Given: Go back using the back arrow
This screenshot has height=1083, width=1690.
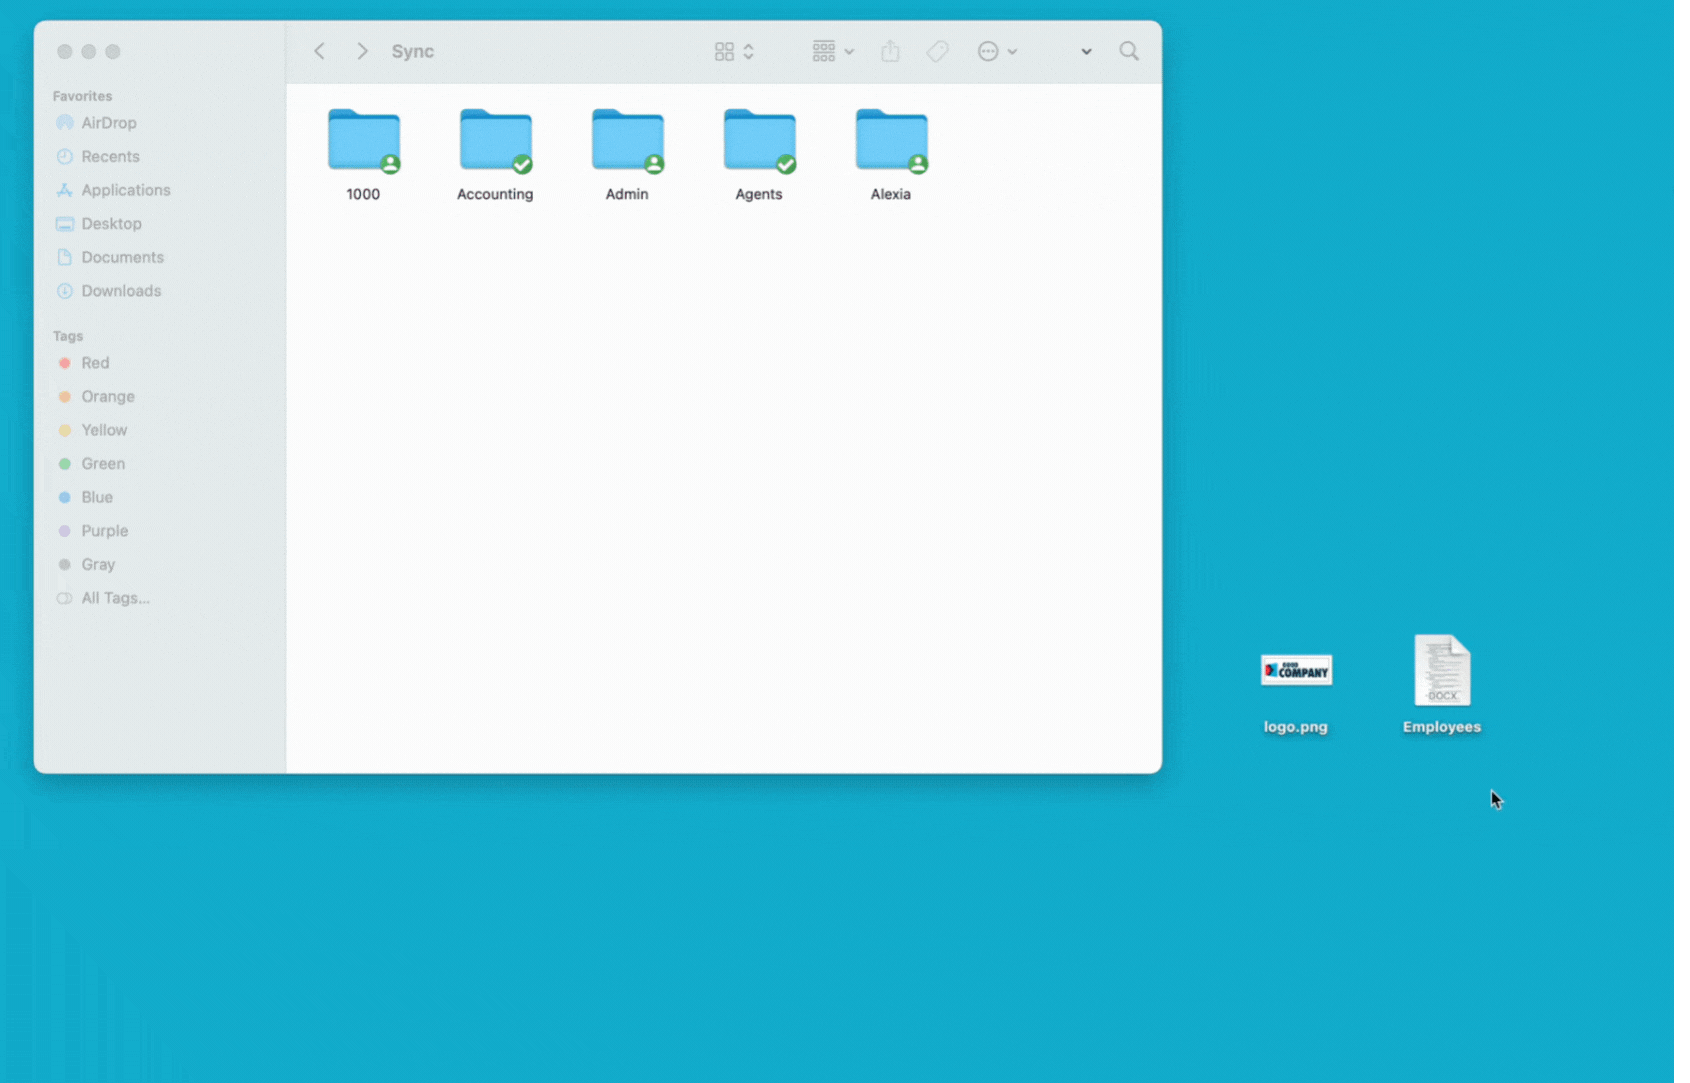Looking at the screenshot, I should coord(320,51).
